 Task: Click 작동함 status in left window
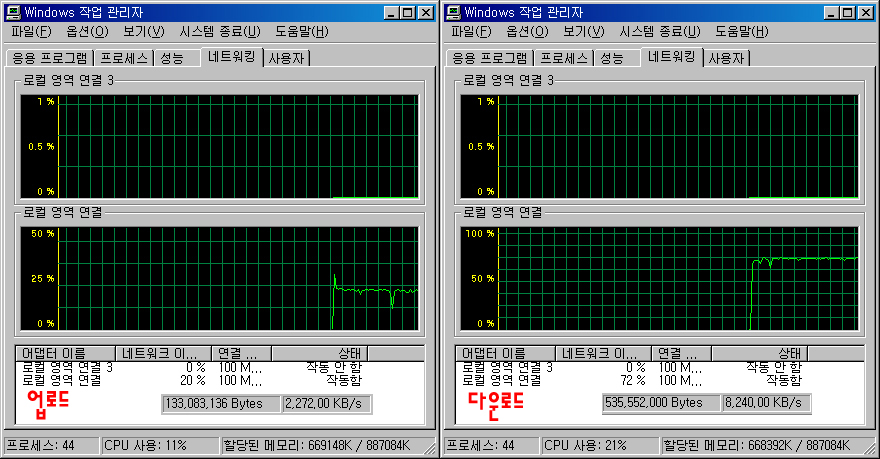pos(344,380)
